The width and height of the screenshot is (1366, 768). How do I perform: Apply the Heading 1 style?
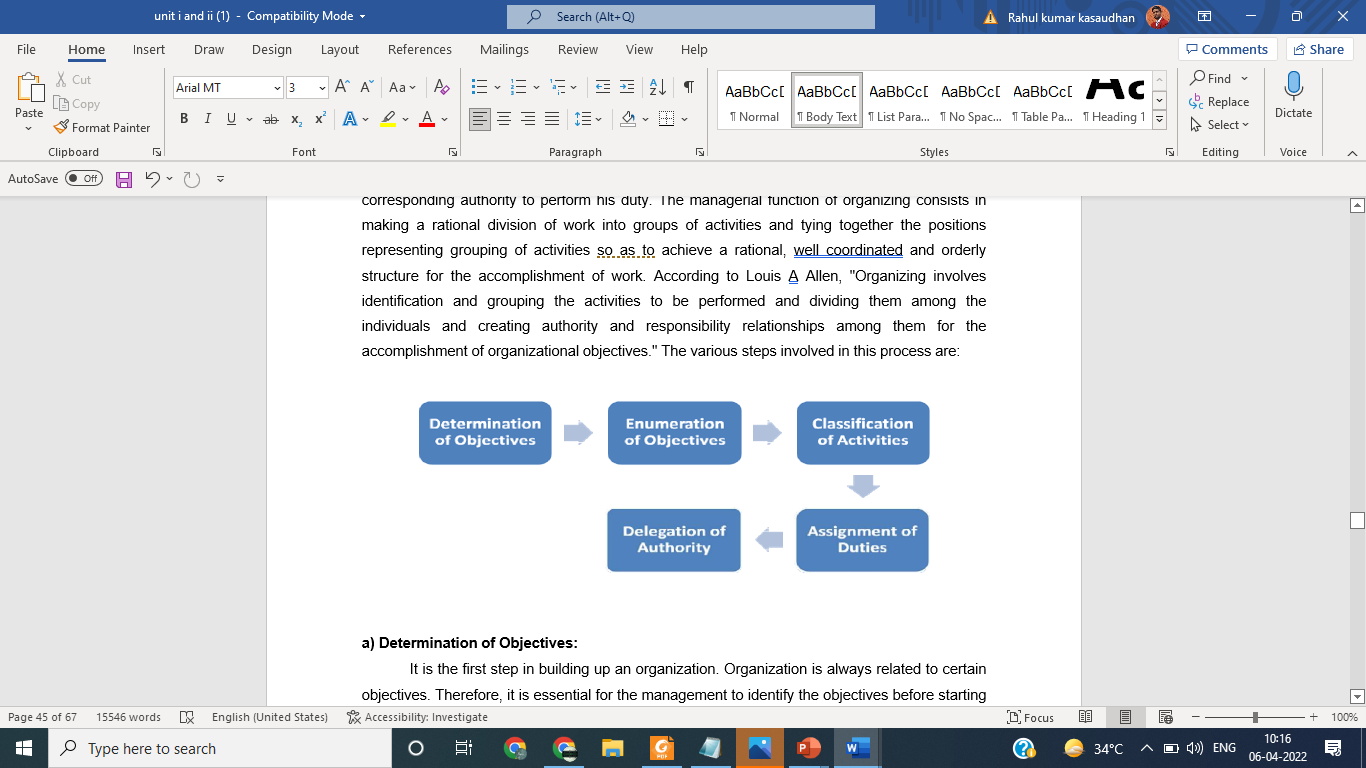[x=1114, y=101]
